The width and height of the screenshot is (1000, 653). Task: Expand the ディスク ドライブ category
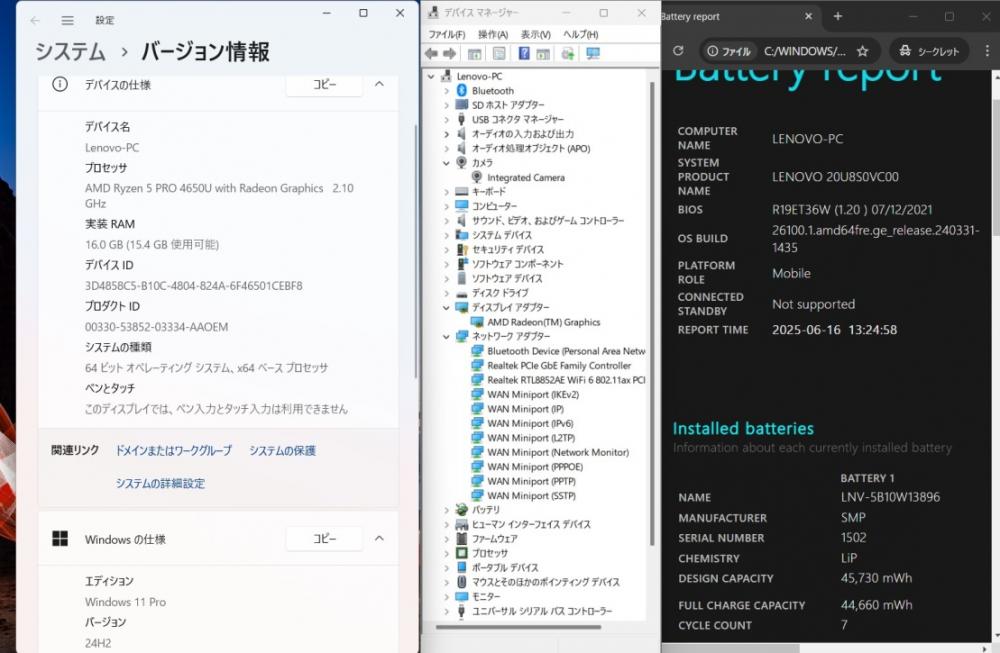click(446, 293)
